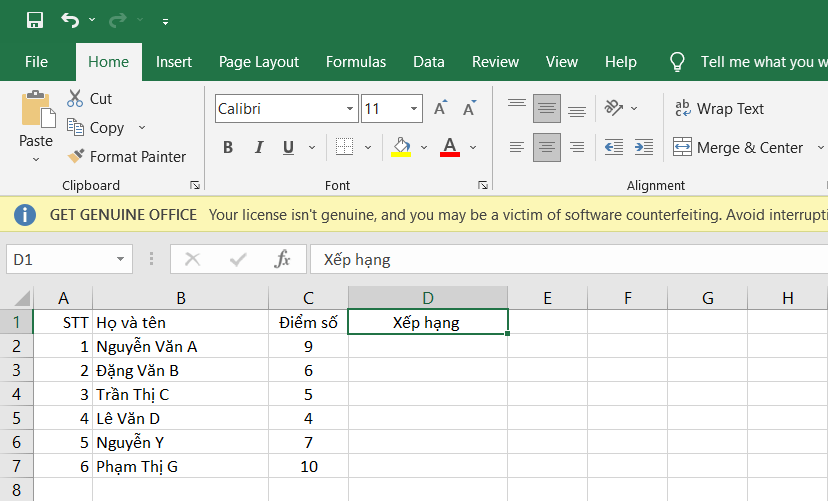Click the formula bar showing Xếp hạng
This screenshot has width=828, height=501.
pos(569,259)
